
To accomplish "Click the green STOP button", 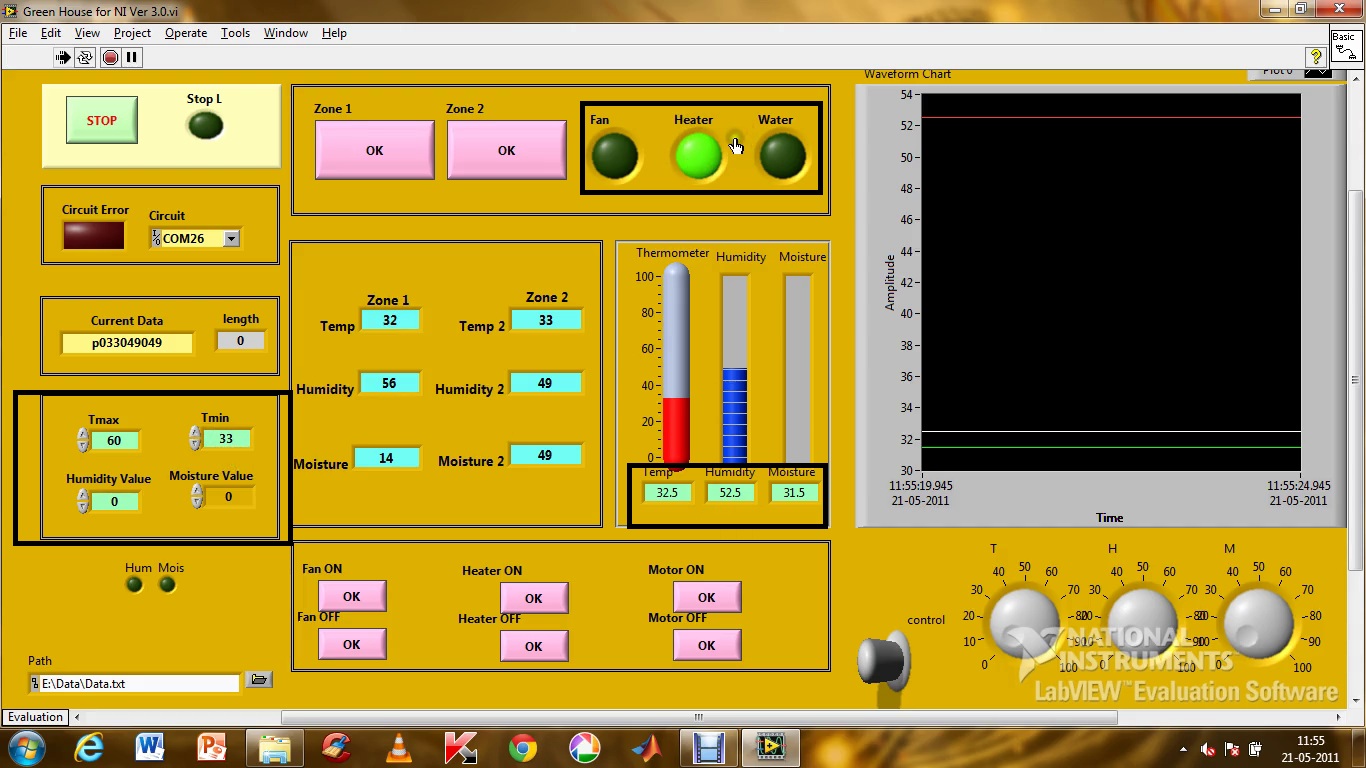I will pos(102,121).
